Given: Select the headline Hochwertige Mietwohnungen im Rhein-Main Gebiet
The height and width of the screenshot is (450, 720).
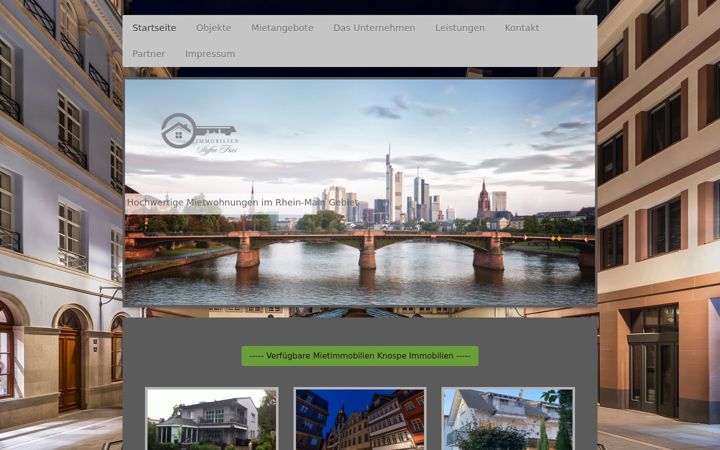Looking at the screenshot, I should (x=242, y=202).
